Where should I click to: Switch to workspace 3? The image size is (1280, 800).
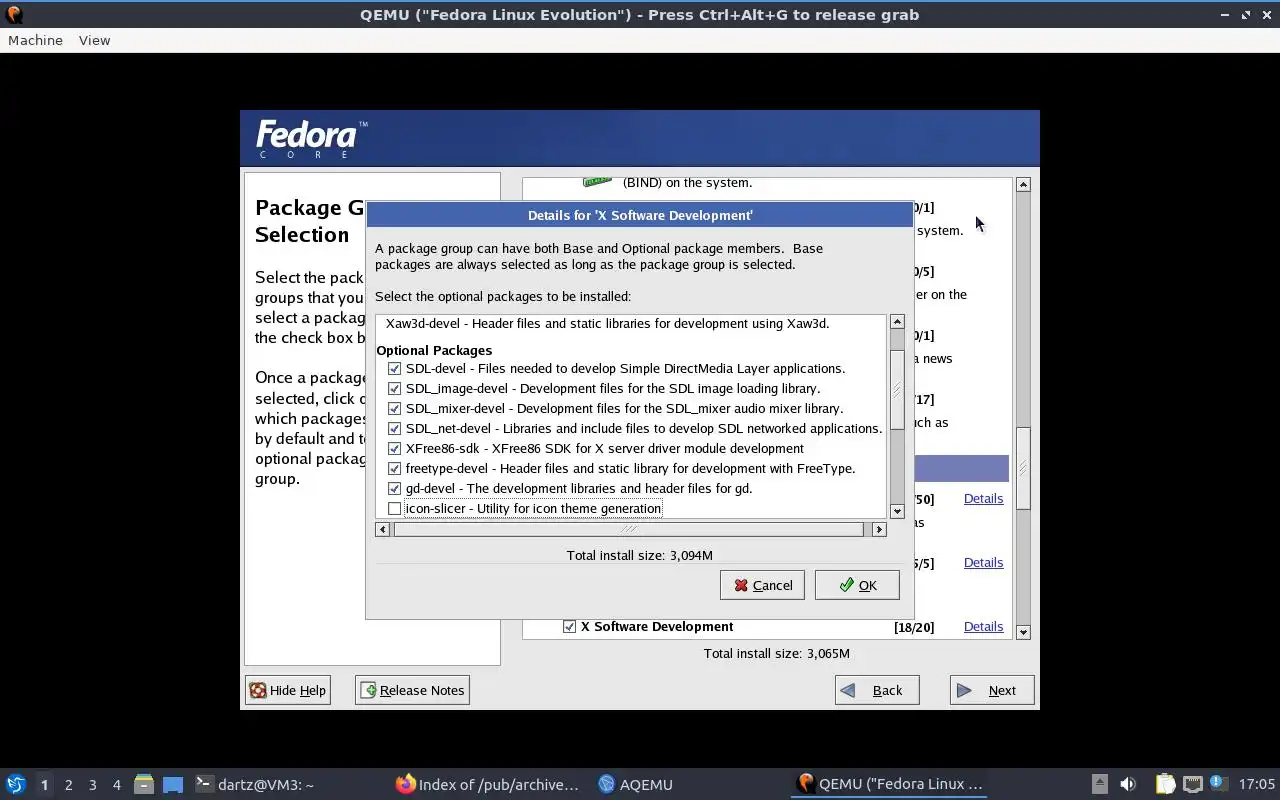click(x=93, y=784)
